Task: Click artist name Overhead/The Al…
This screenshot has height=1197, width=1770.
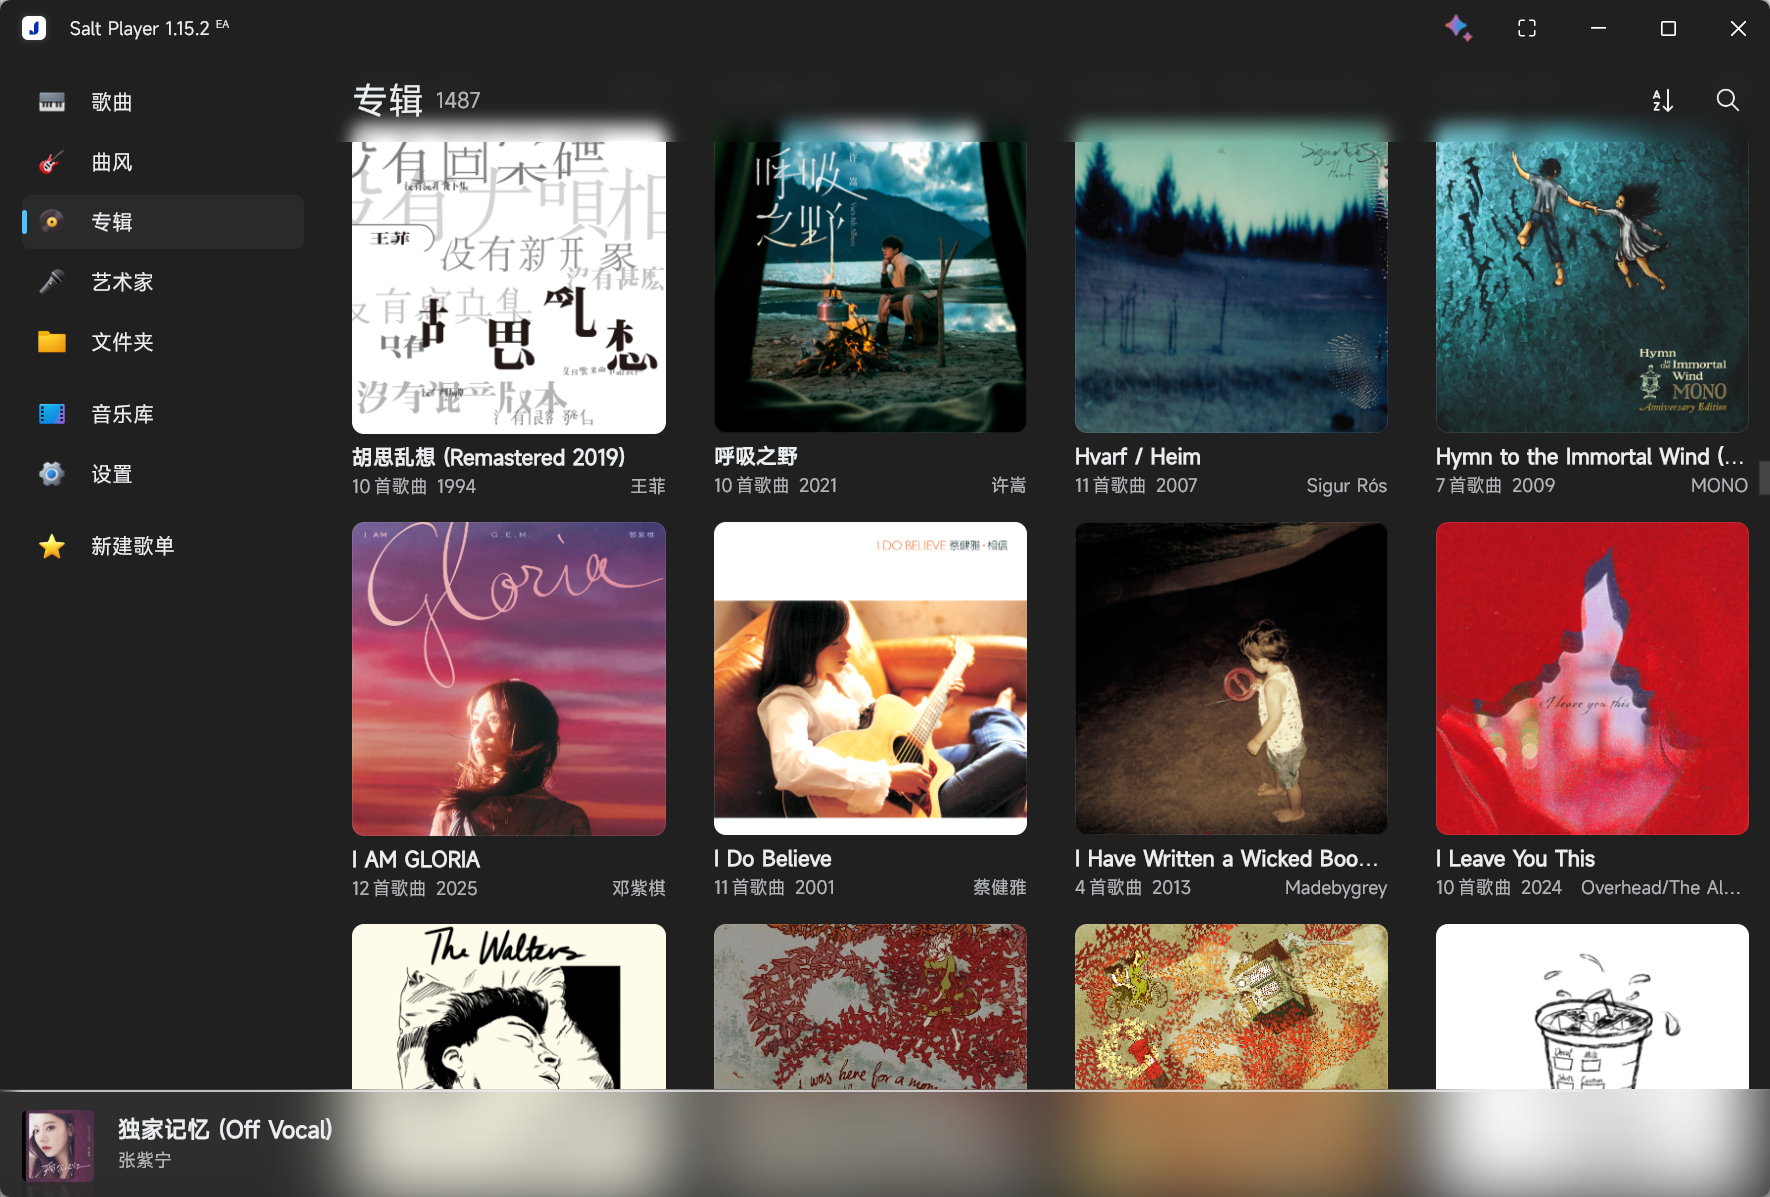Action: pyautogui.click(x=1661, y=887)
